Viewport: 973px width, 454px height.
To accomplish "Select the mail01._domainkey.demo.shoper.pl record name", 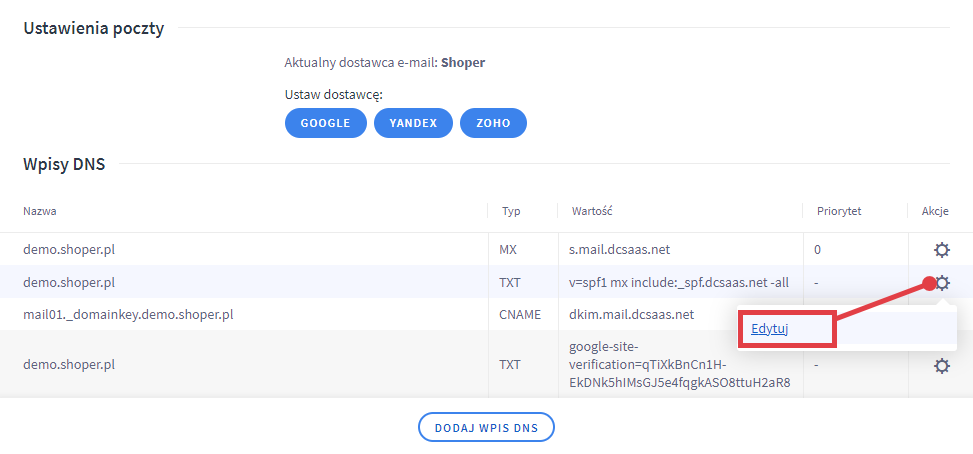I will tap(127, 315).
